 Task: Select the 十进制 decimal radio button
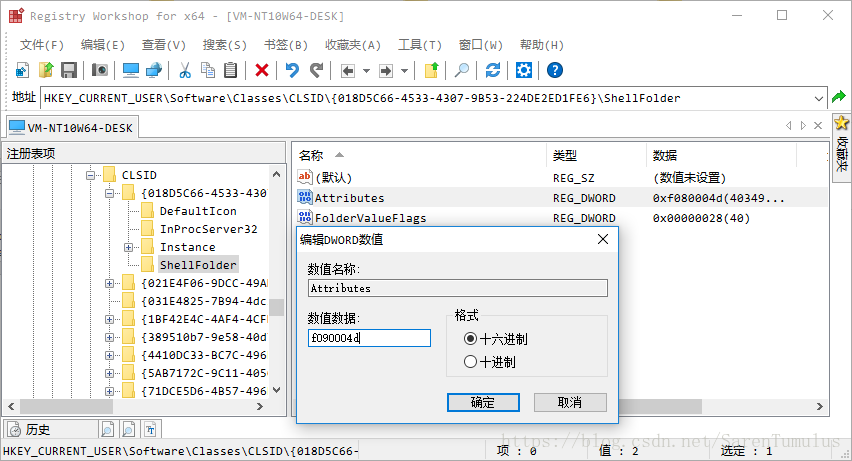(471, 362)
